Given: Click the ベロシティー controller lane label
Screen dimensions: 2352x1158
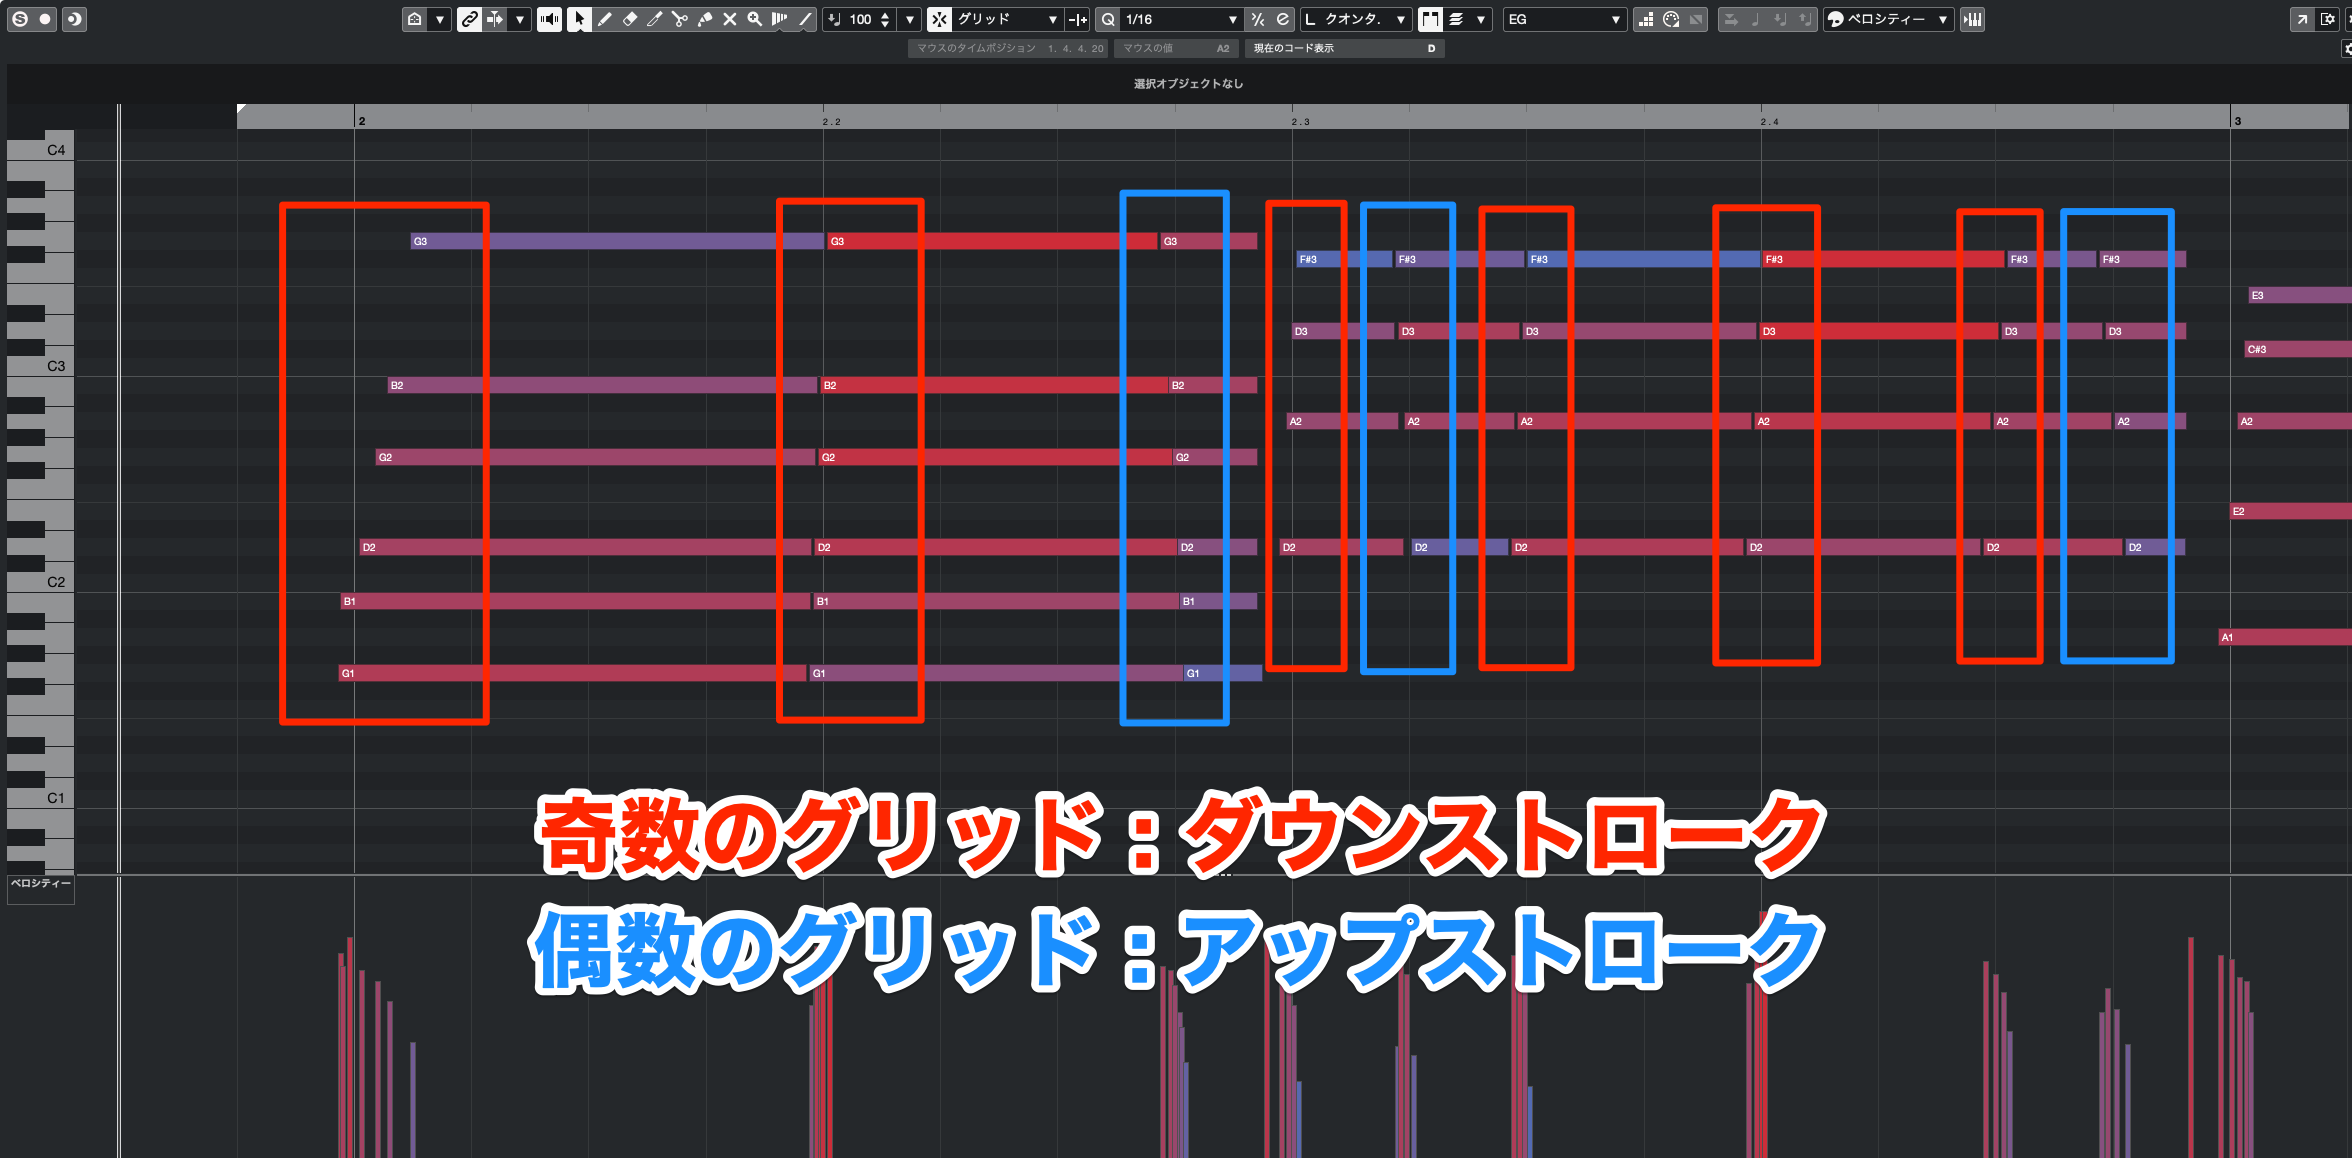Looking at the screenshot, I should [x=41, y=884].
